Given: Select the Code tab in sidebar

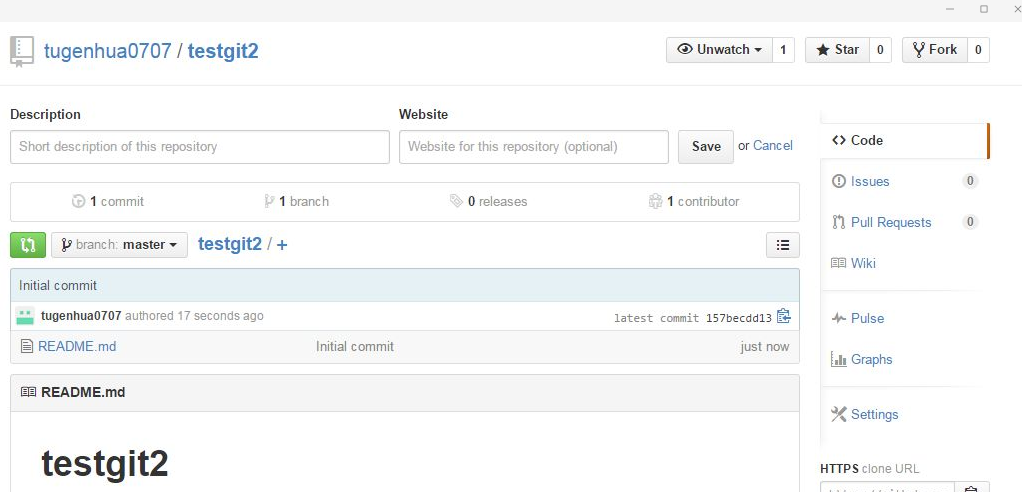Looking at the screenshot, I should [905, 140].
